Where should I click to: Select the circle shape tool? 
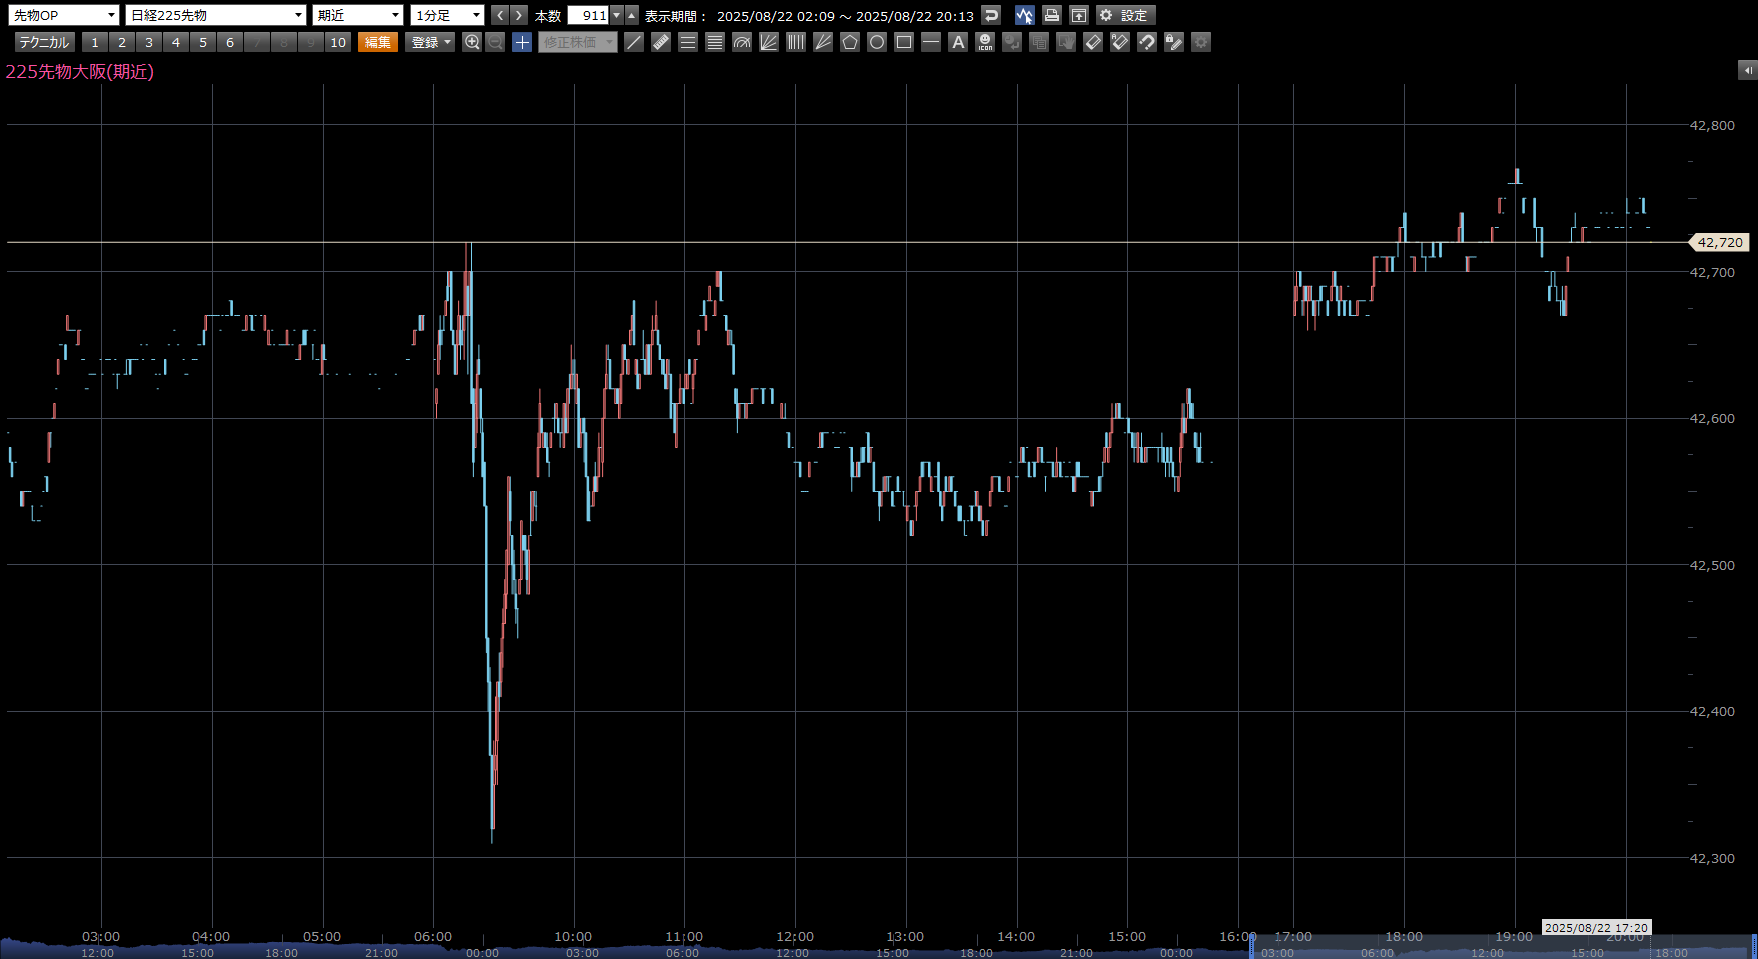pyautogui.click(x=877, y=42)
